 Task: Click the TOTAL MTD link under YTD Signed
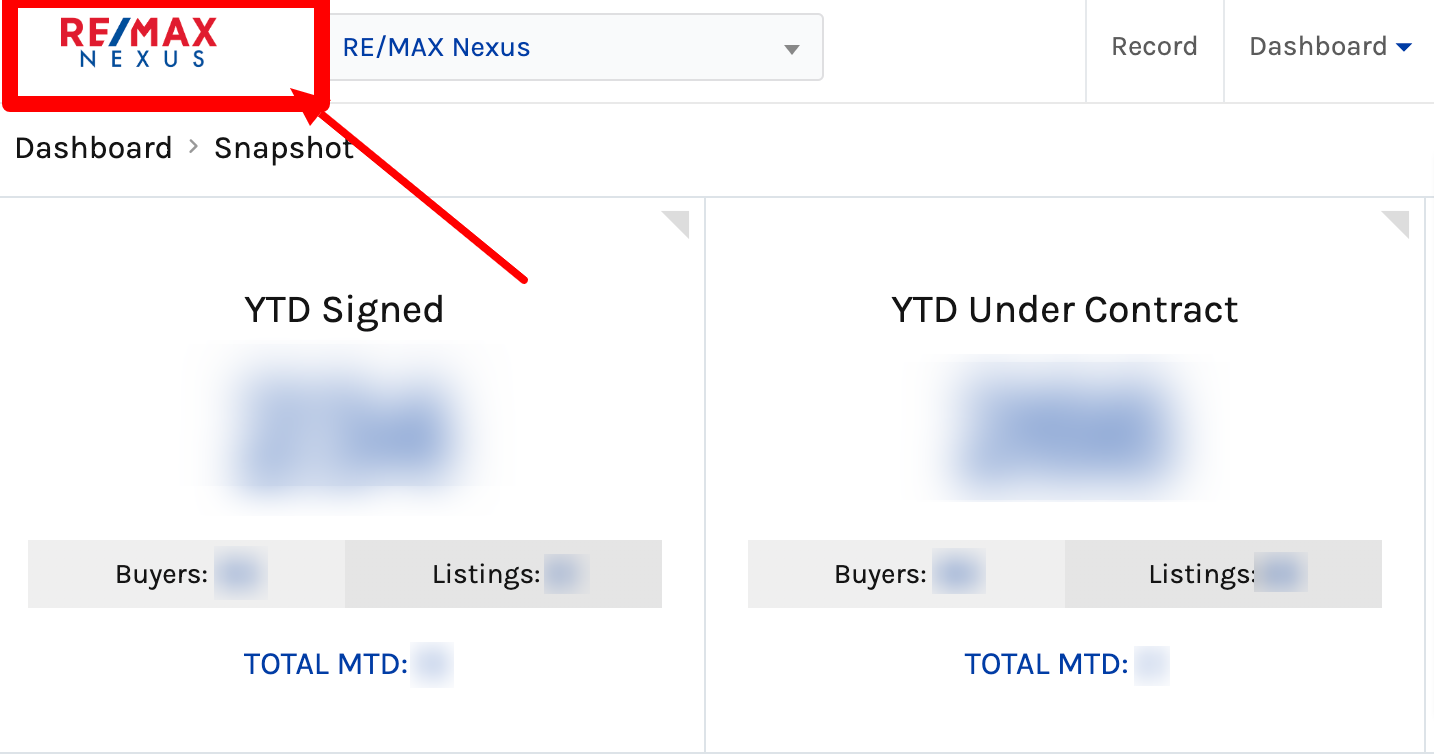[346, 663]
